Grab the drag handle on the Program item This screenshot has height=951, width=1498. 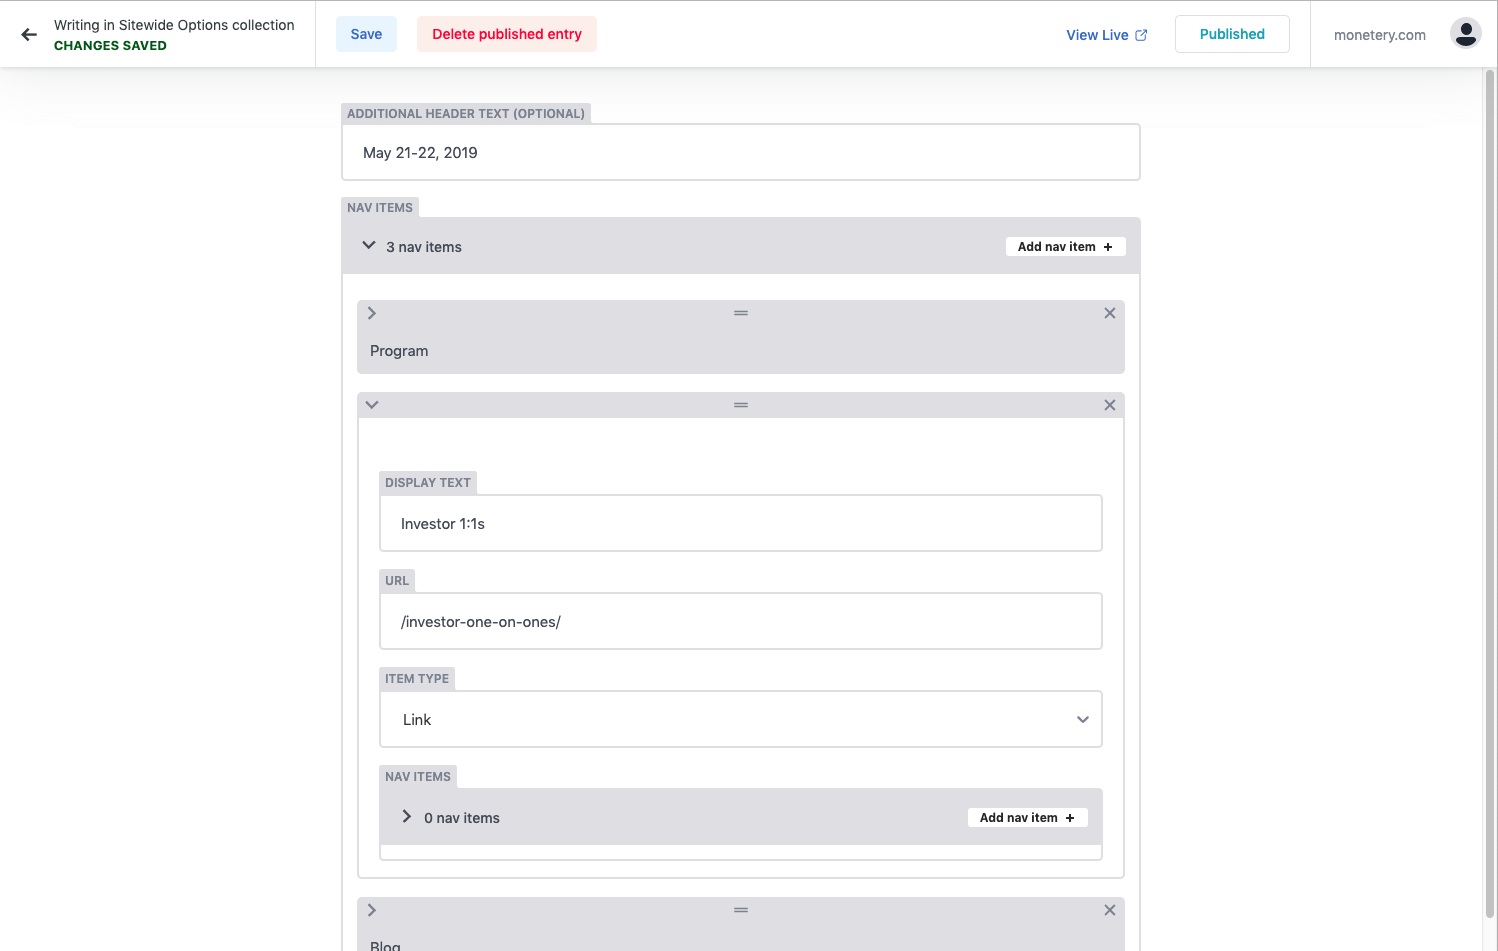(740, 312)
